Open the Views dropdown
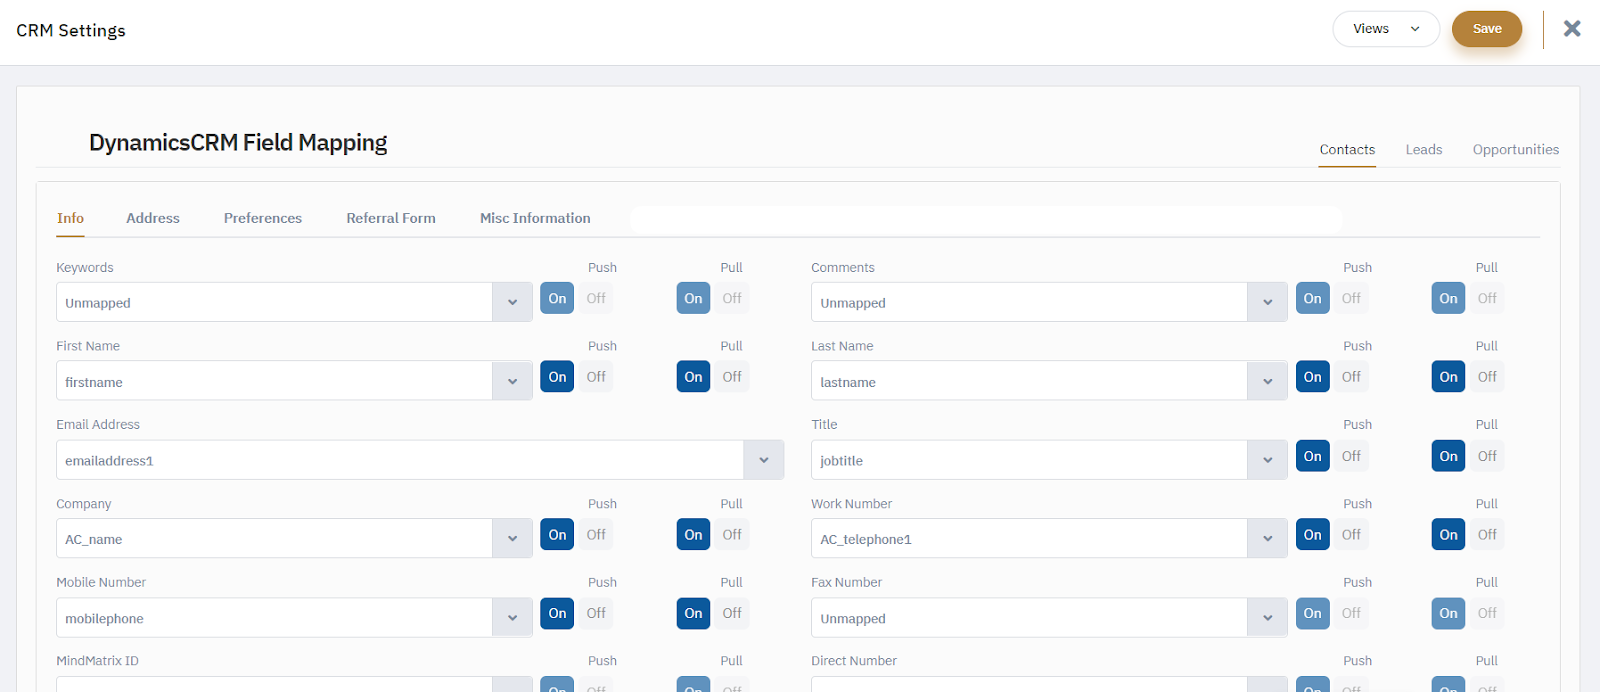The image size is (1600, 692). 1386,29
